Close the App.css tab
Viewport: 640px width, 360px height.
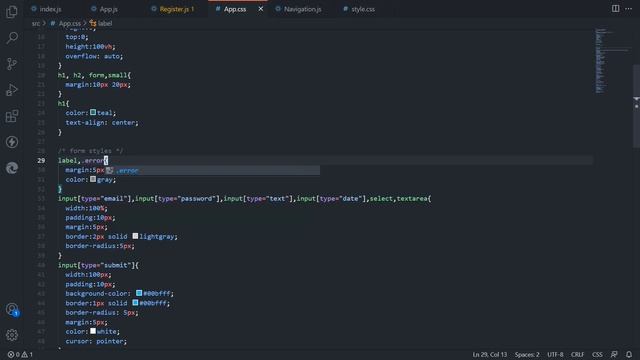260,9
